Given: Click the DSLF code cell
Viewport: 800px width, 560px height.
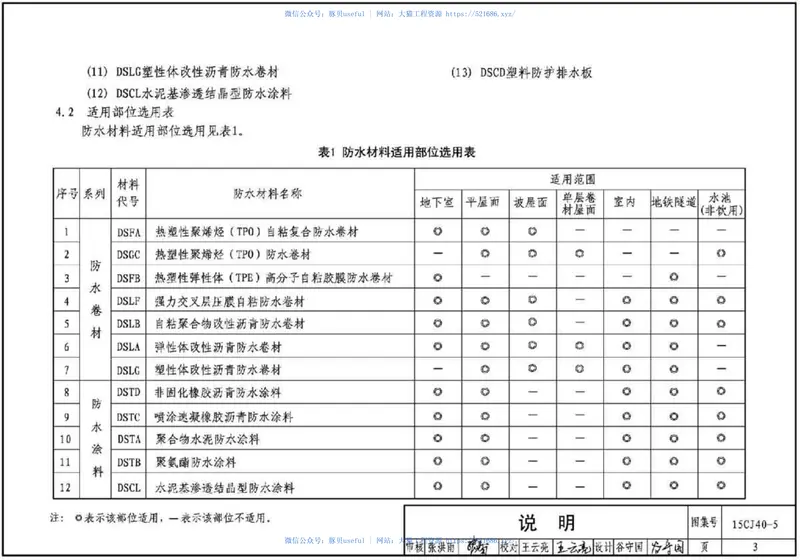Looking at the screenshot, I should coord(129,301).
